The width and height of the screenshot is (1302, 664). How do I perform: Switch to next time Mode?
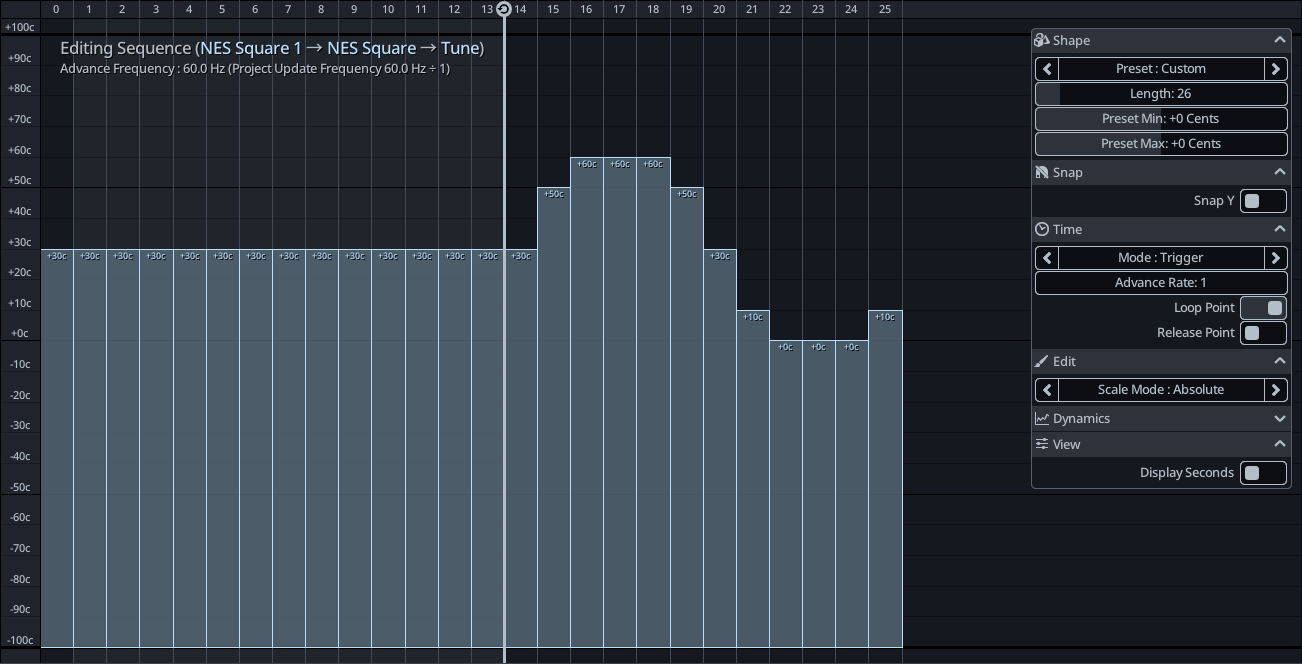[1275, 257]
